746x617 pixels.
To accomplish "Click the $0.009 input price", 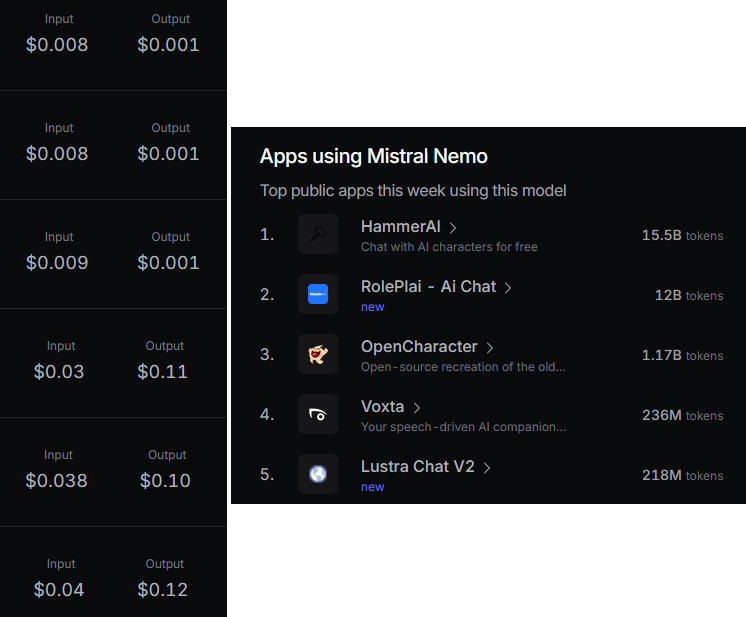I will coord(57,263).
